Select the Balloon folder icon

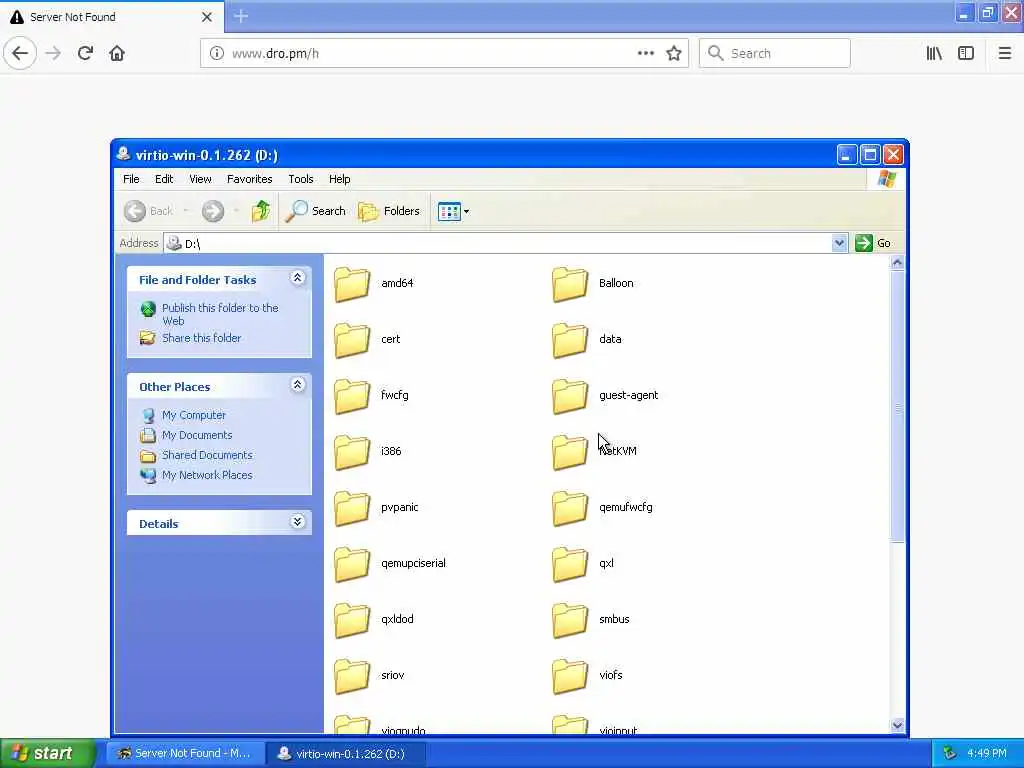coord(570,283)
